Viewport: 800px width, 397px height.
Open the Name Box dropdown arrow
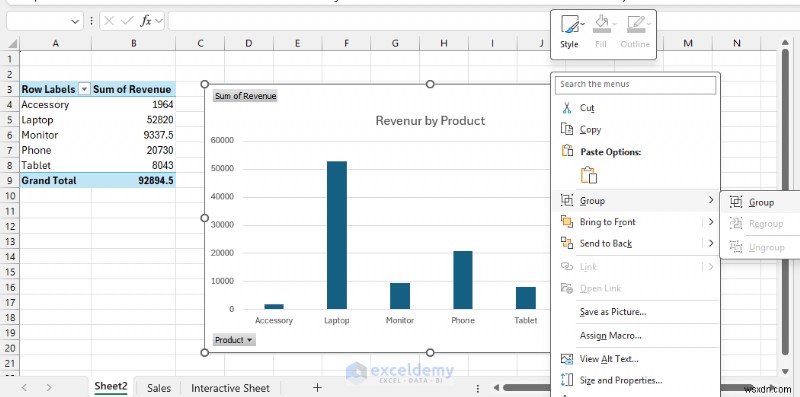click(x=75, y=21)
